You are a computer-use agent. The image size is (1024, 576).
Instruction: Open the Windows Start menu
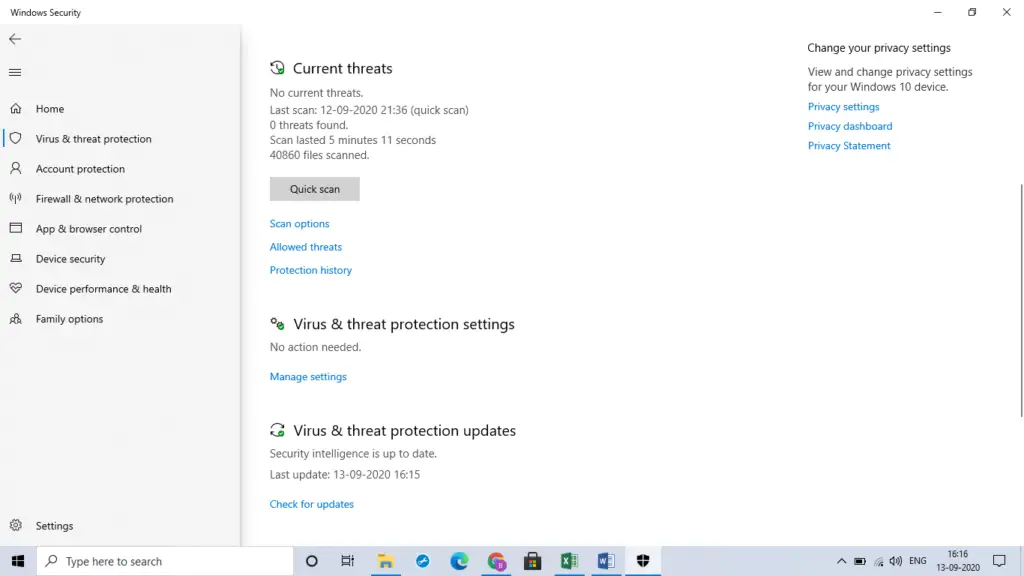[18, 561]
